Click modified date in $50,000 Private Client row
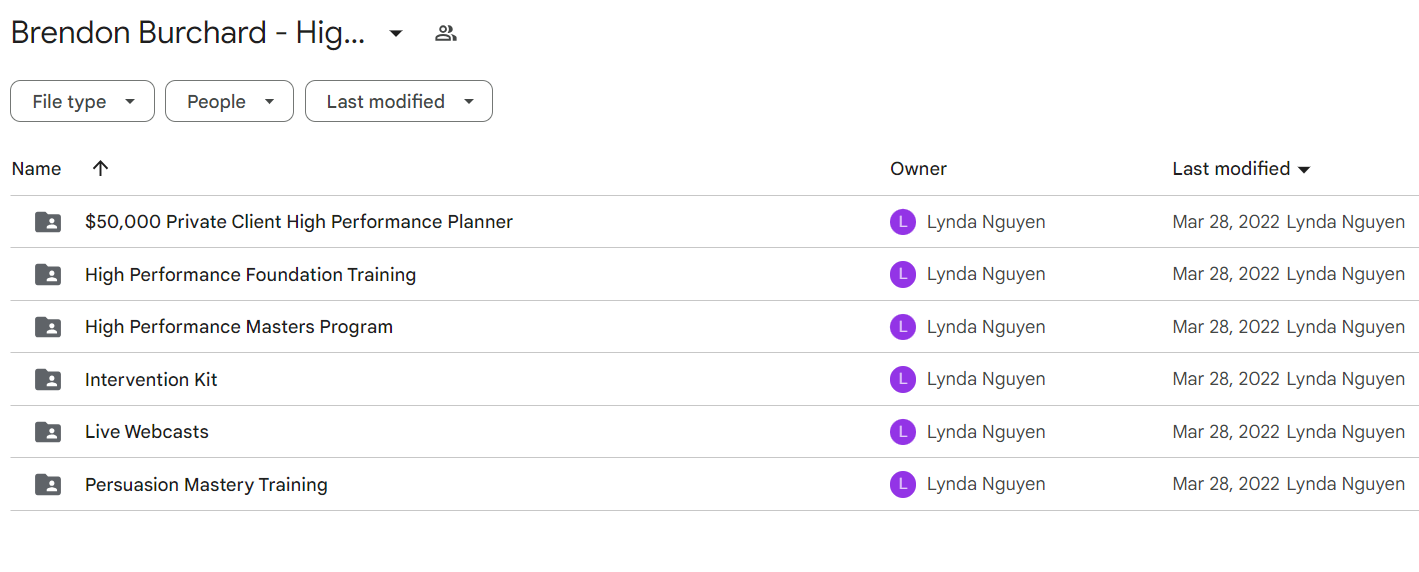 pyautogui.click(x=1226, y=222)
